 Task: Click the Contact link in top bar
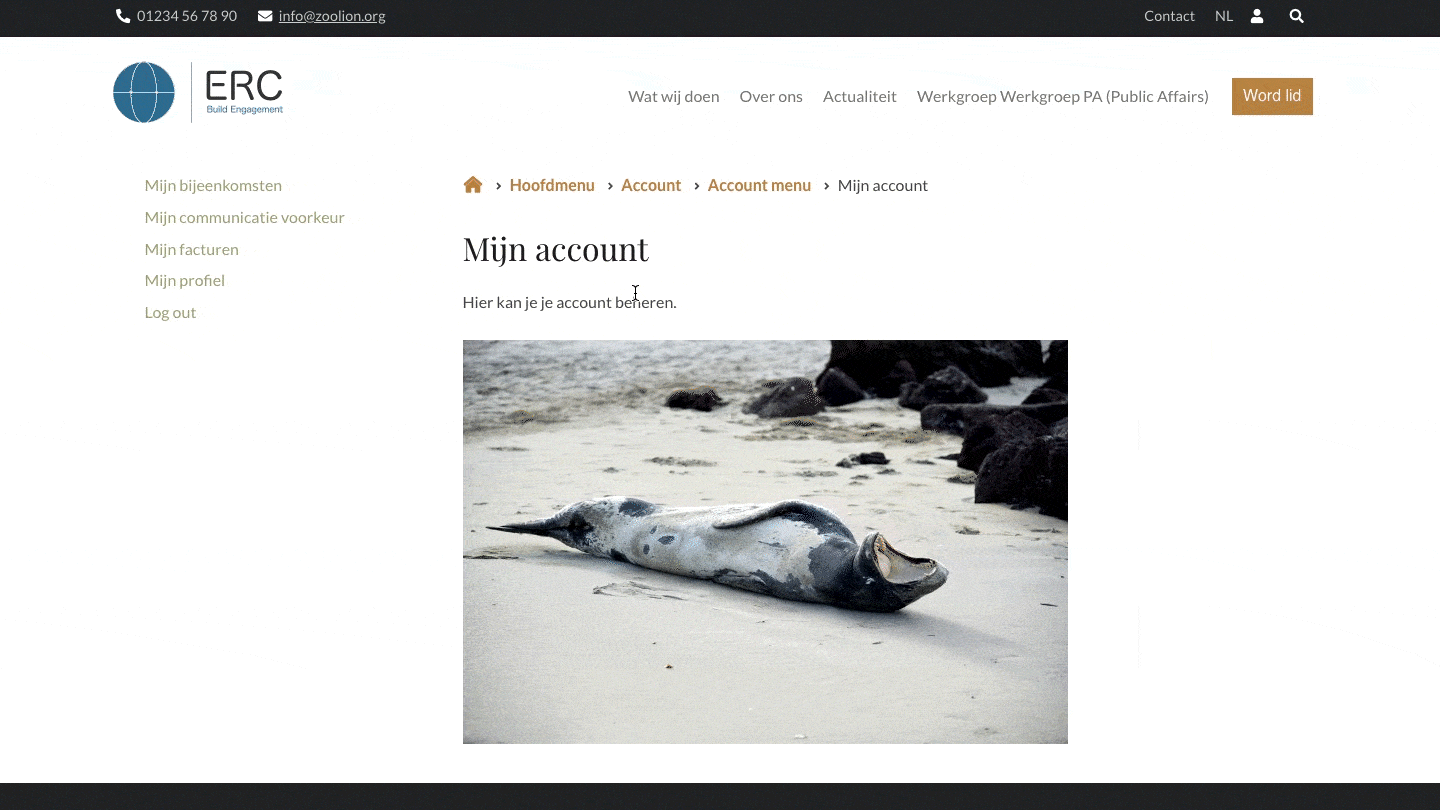click(1169, 16)
